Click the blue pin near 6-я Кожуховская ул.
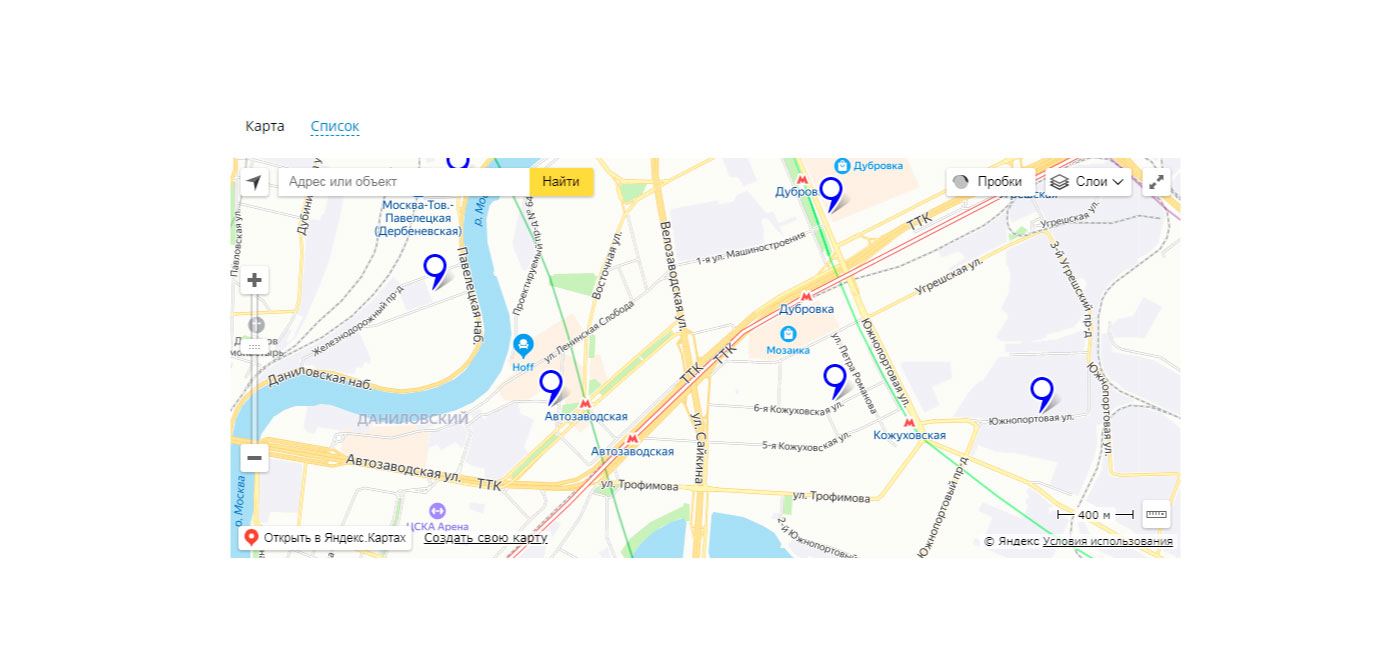 (834, 381)
